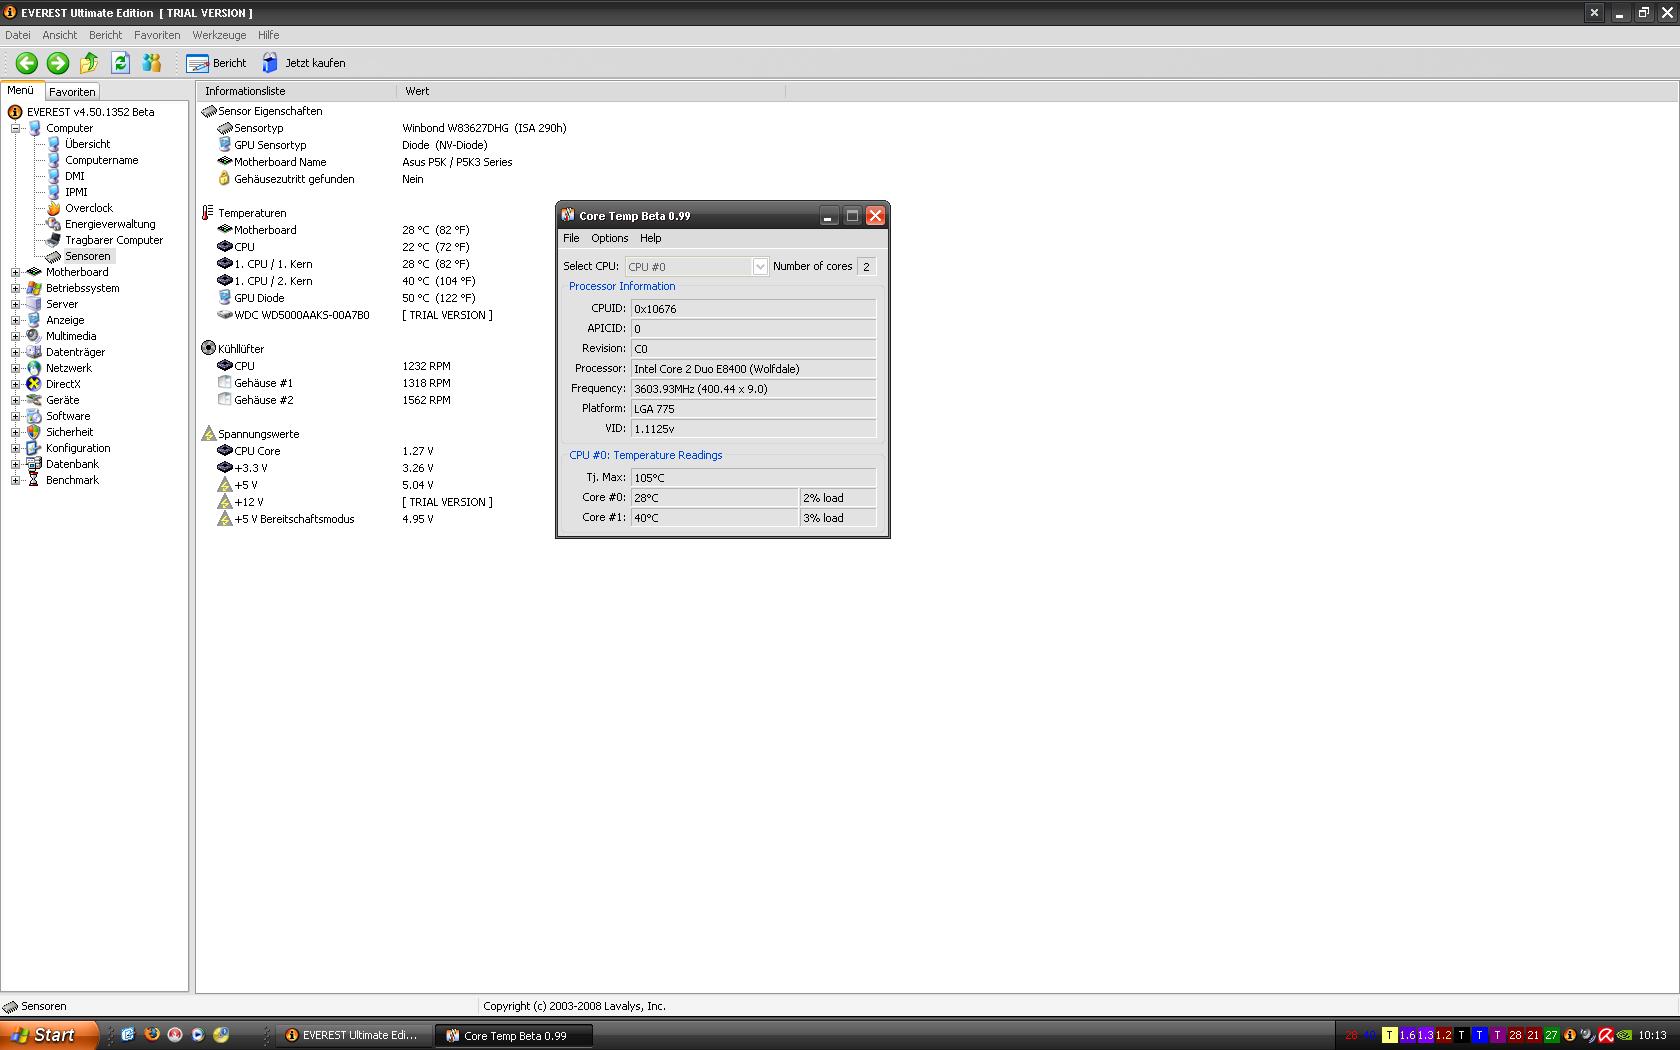1680x1050 pixels.
Task: Expand the Server tree node
Action: pos(15,304)
